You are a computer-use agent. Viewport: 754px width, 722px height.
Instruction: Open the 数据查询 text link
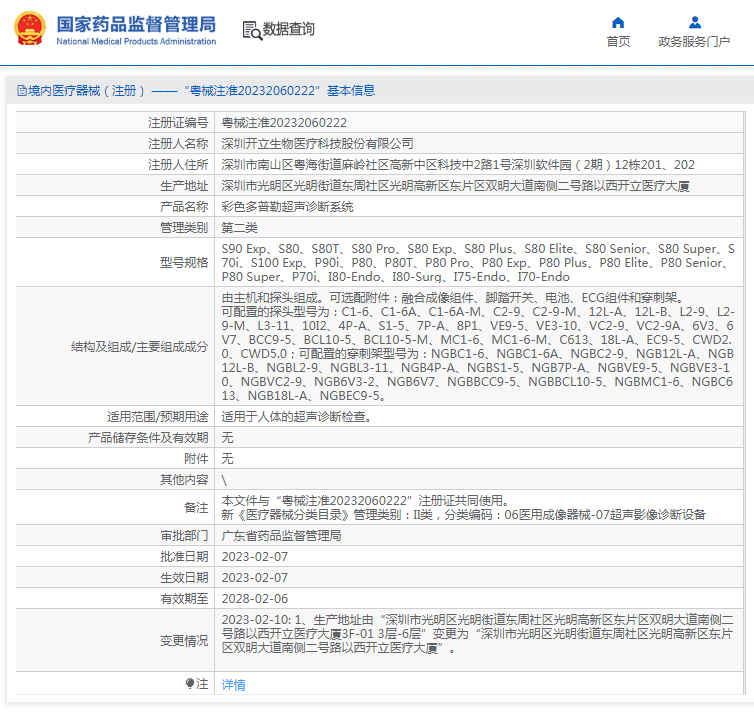pyautogui.click(x=289, y=30)
